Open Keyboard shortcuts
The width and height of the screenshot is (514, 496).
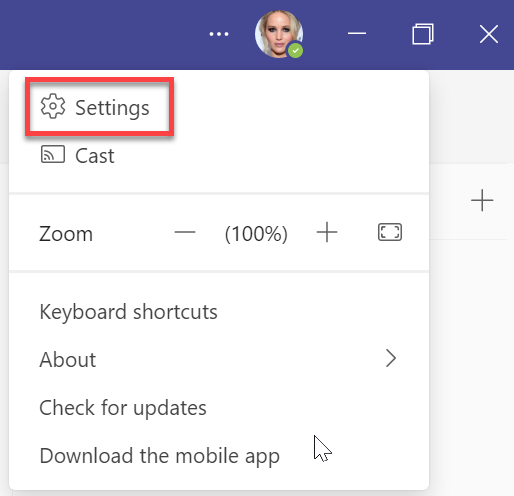click(129, 312)
